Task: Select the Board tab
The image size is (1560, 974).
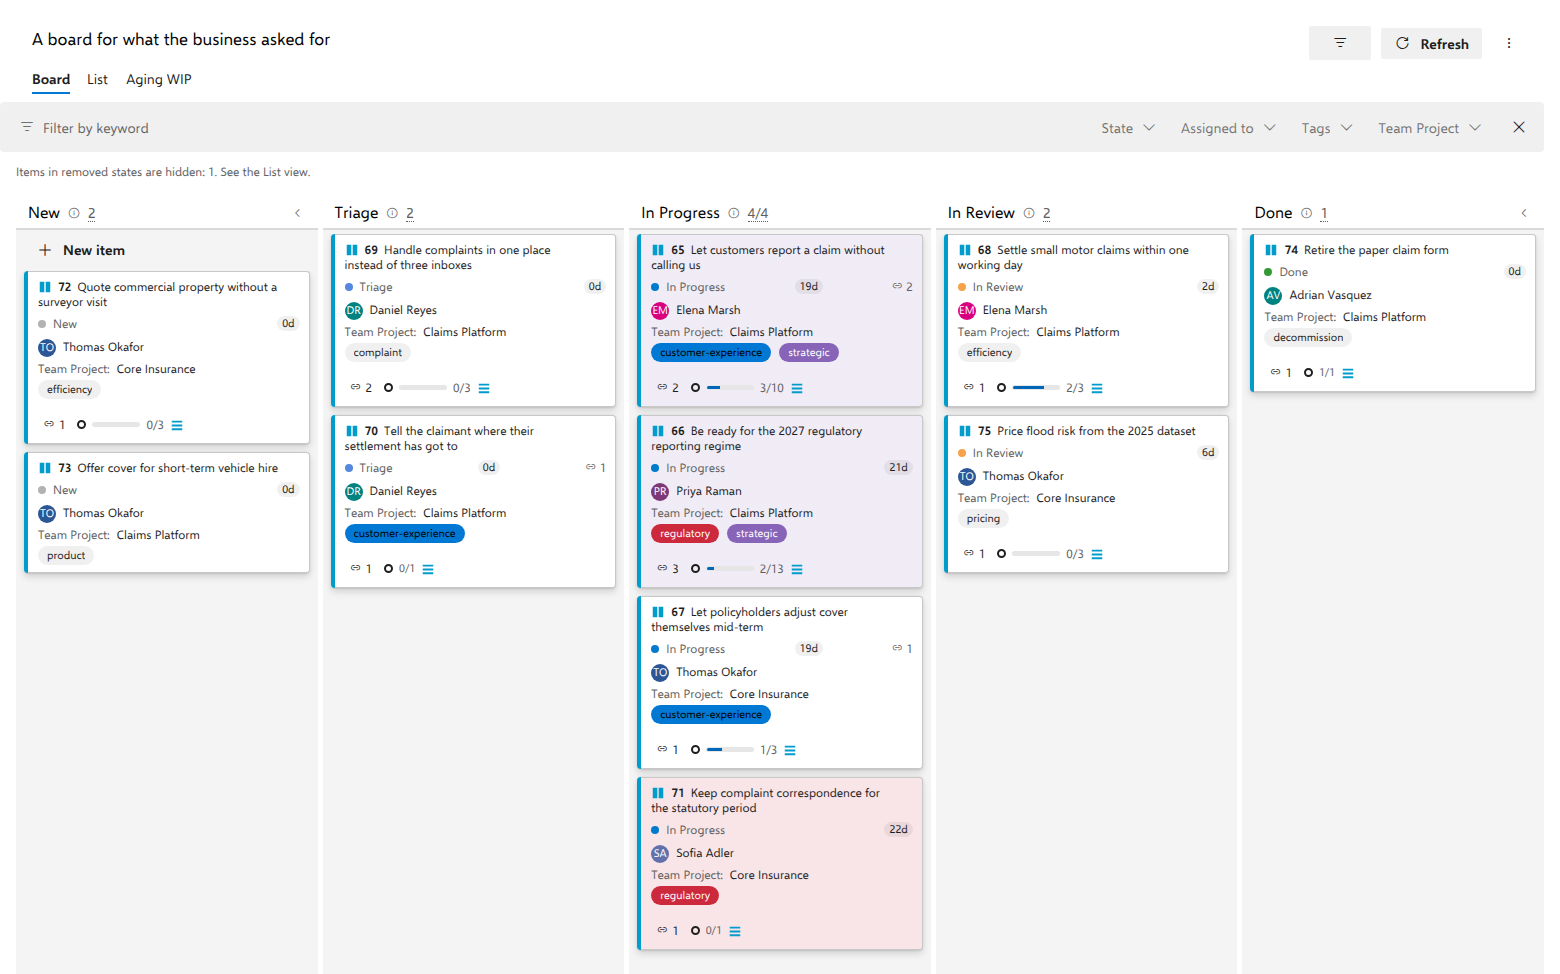Action: pos(51,79)
